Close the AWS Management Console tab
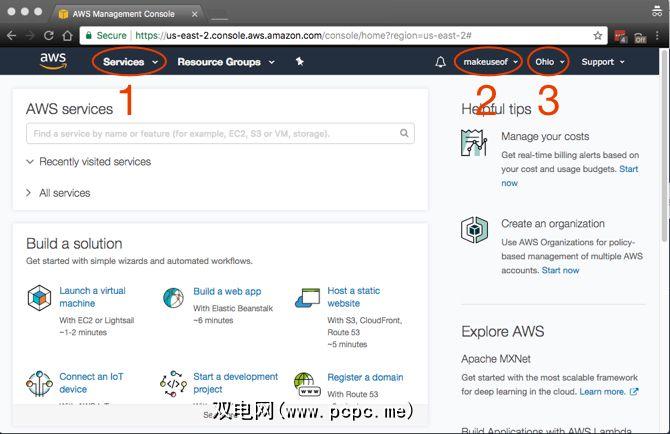 pyautogui.click(x=194, y=14)
